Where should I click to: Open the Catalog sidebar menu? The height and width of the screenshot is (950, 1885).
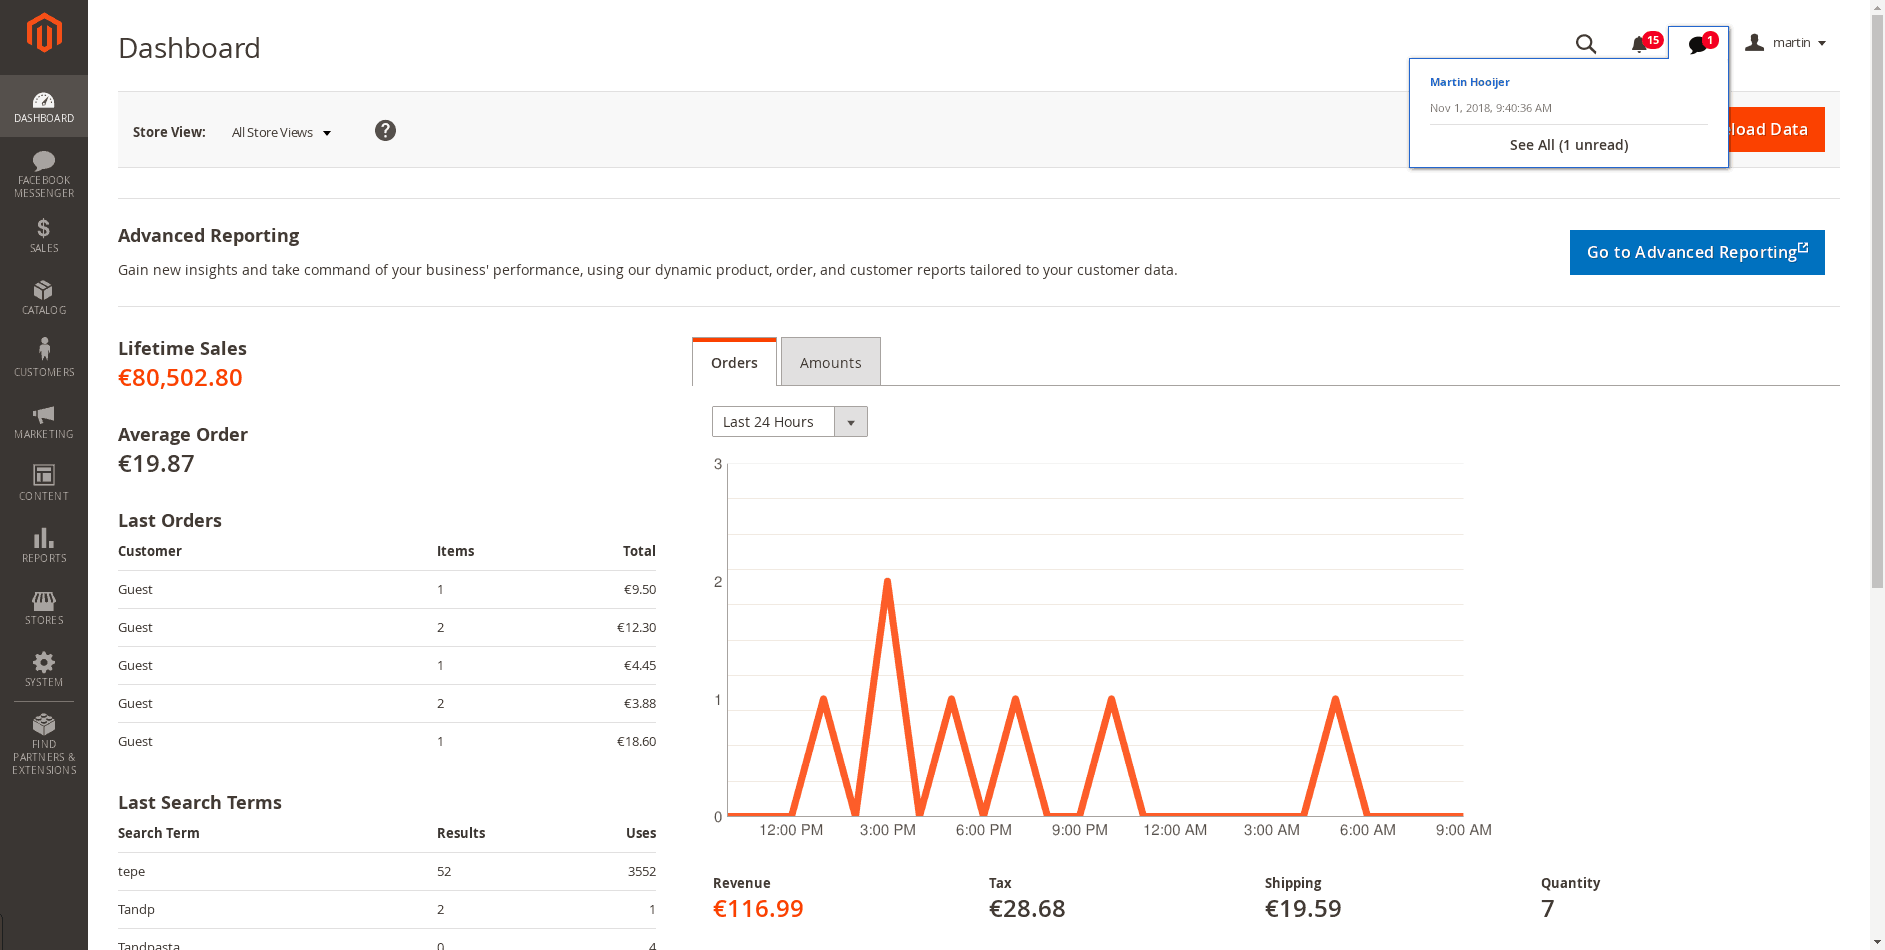pos(44,298)
